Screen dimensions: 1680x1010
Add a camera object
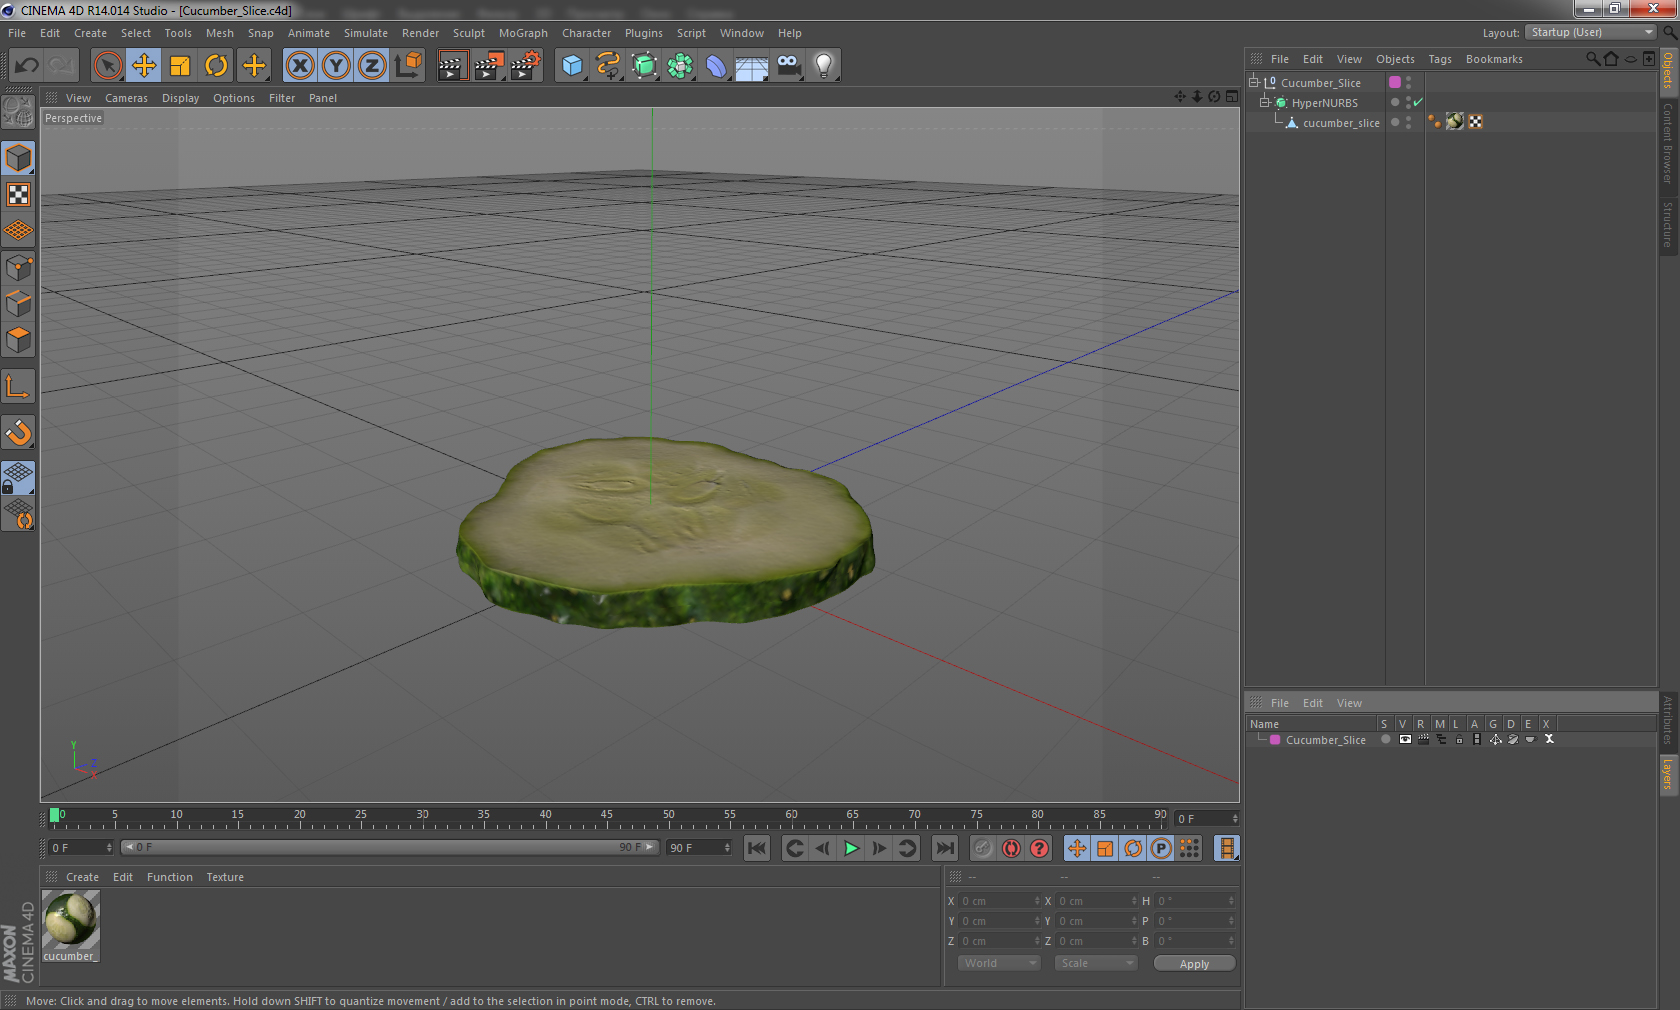[788, 66]
